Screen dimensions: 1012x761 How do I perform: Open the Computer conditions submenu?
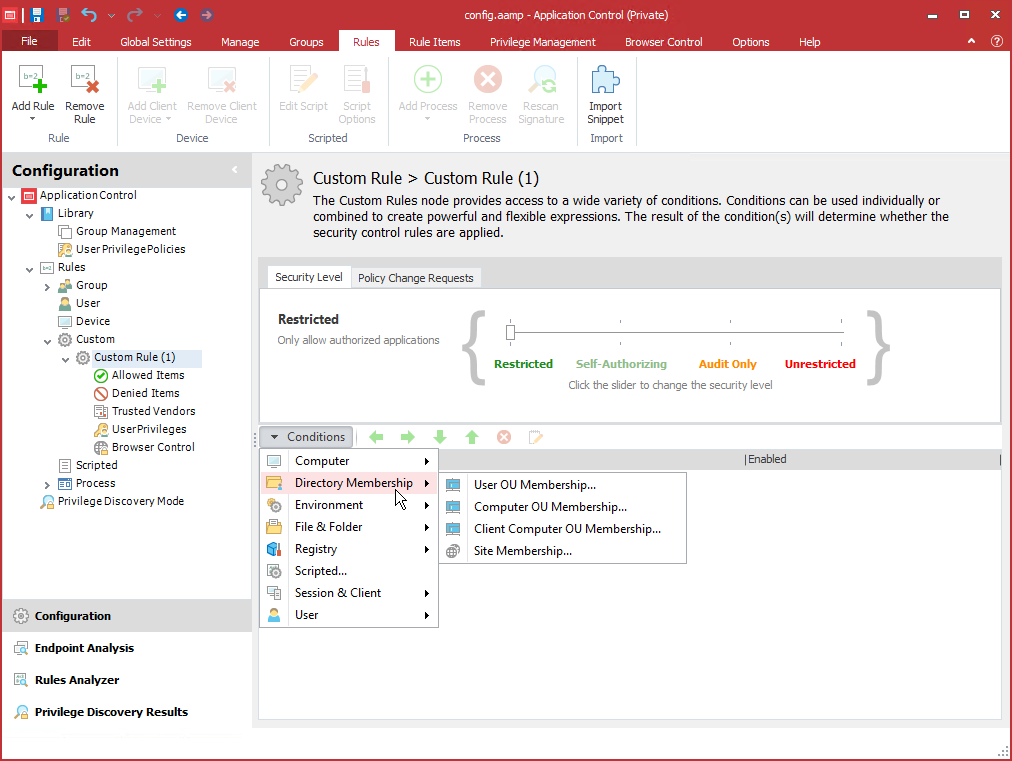coord(349,461)
